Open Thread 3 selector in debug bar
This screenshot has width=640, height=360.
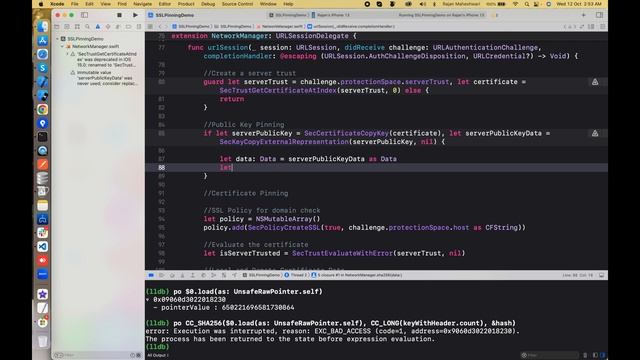pos(295,276)
